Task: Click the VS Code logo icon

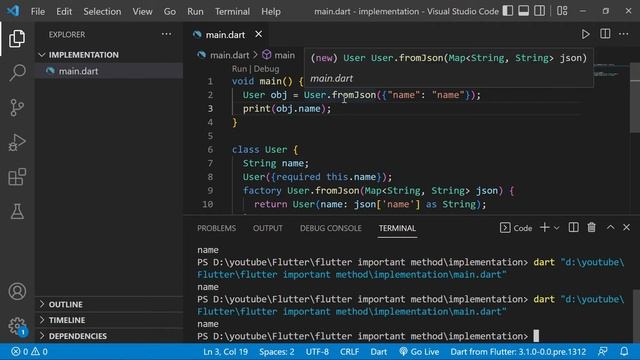Action: point(13,11)
